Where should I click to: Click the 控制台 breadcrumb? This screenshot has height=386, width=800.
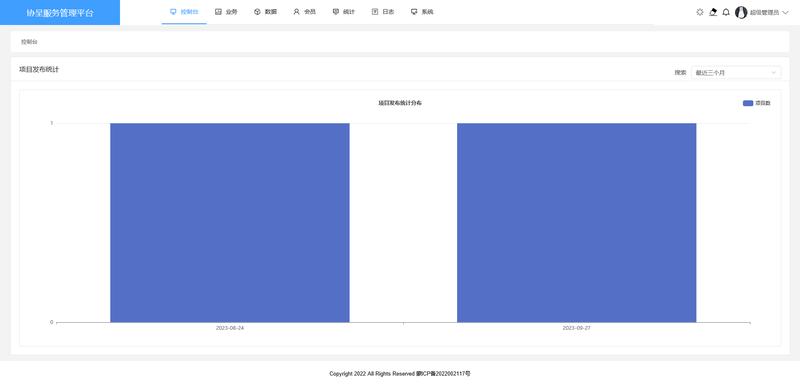pos(29,42)
